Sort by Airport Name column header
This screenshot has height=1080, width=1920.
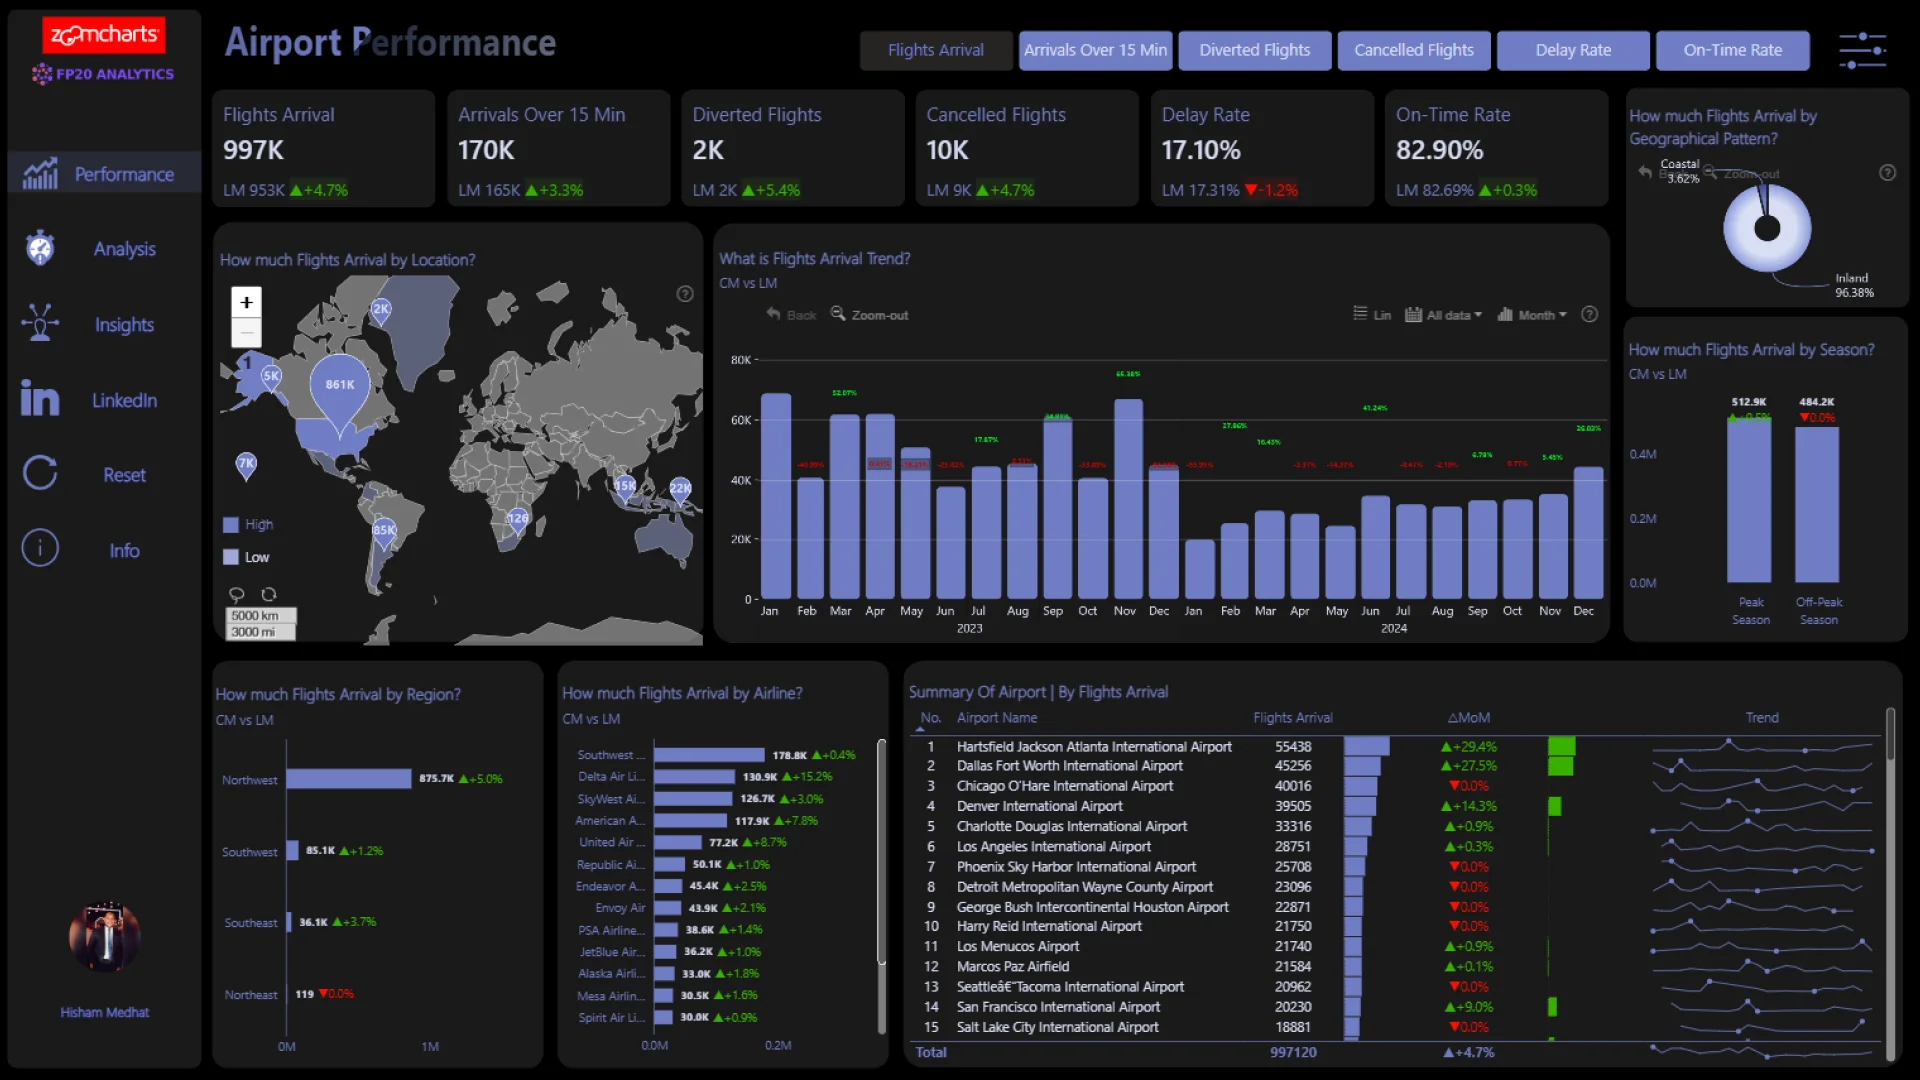click(x=996, y=718)
